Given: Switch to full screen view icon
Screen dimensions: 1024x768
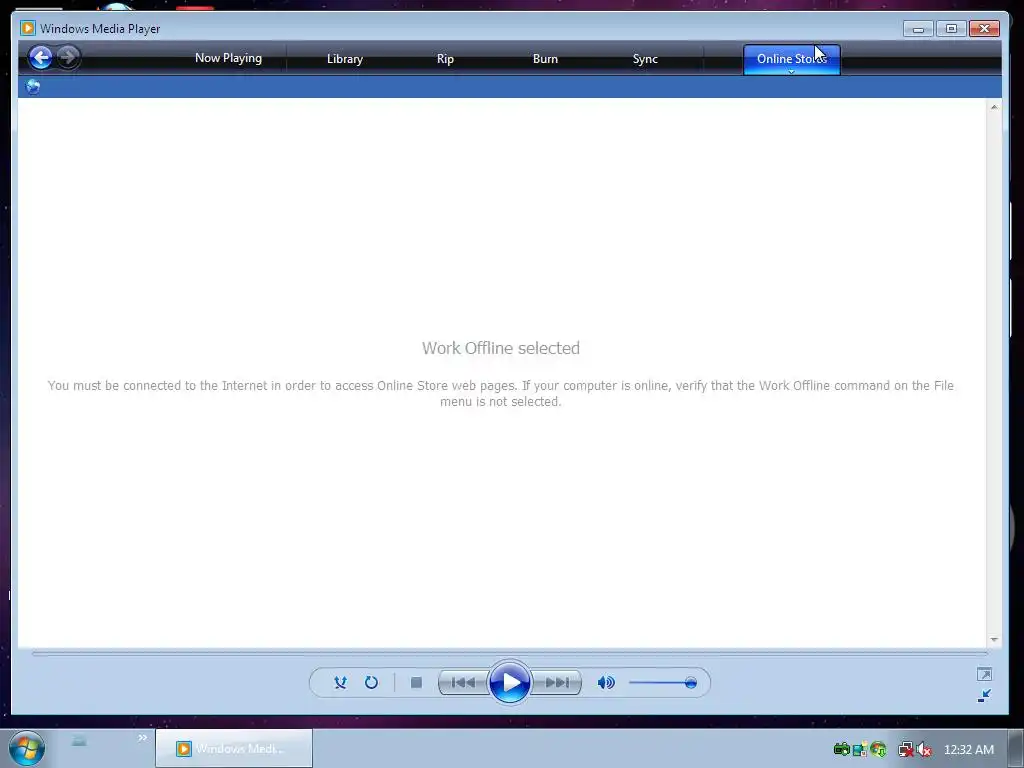Looking at the screenshot, I should tap(984, 674).
